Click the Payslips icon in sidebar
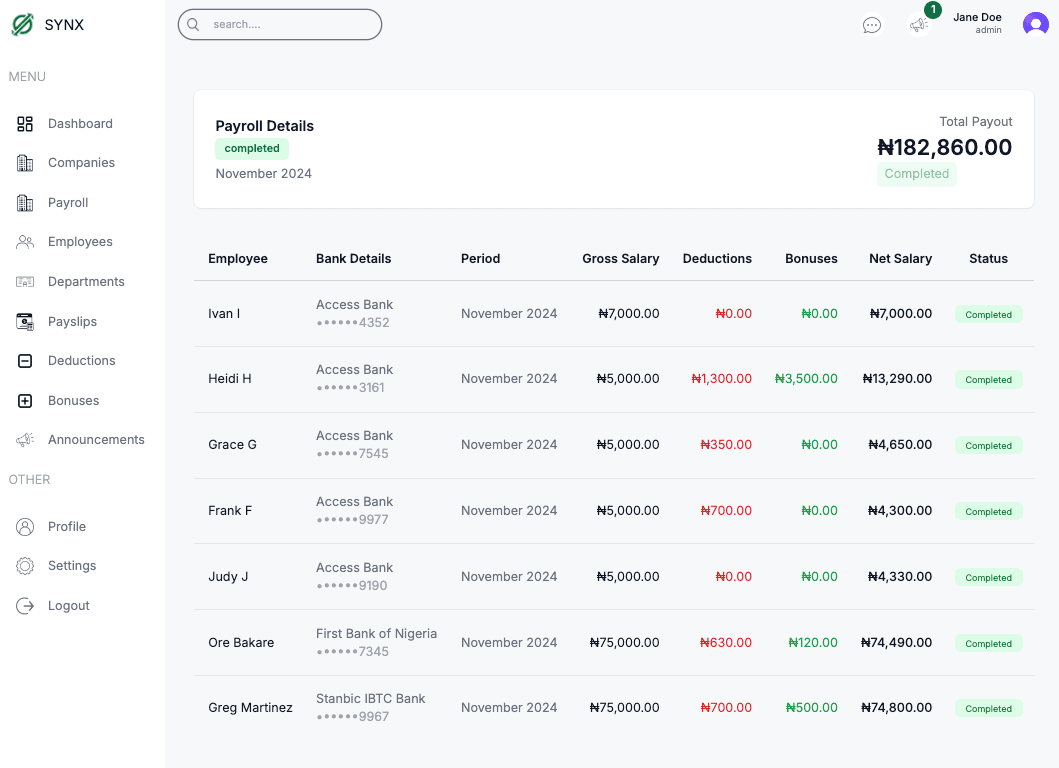Image resolution: width=1059 pixels, height=768 pixels. [x=25, y=322]
